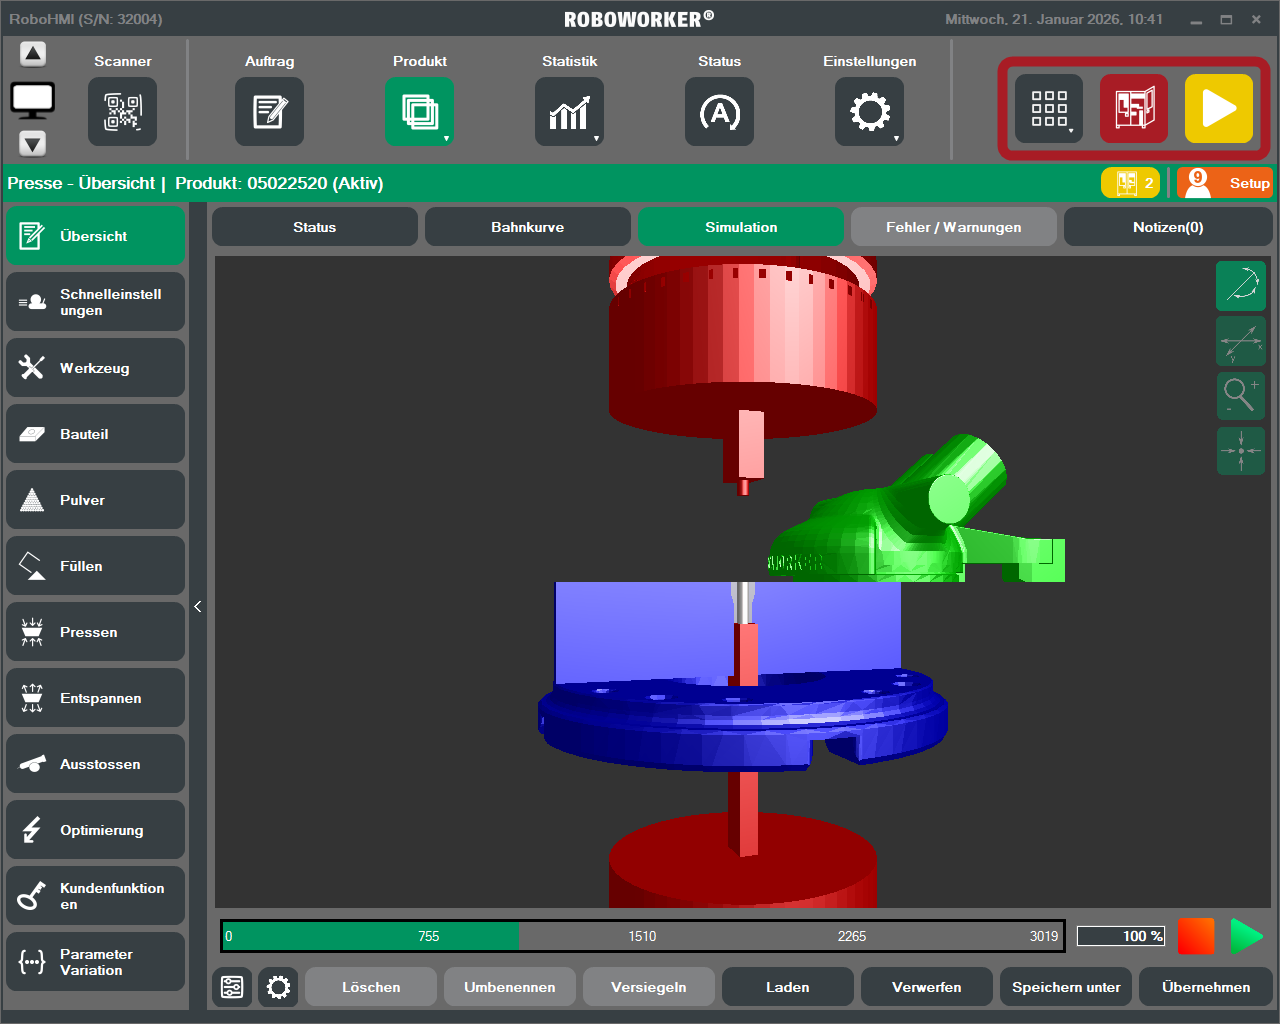Open the Status automatic mode icon
The image size is (1280, 1024).
coord(720,111)
